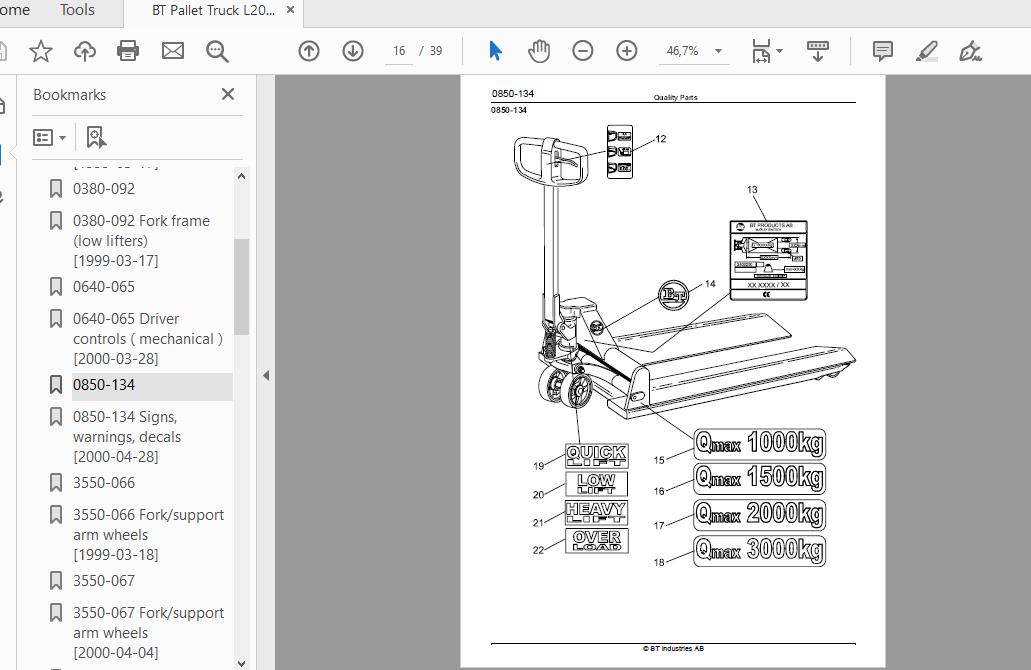Add a new bookmark
The width and height of the screenshot is (1031, 670).
(96, 137)
